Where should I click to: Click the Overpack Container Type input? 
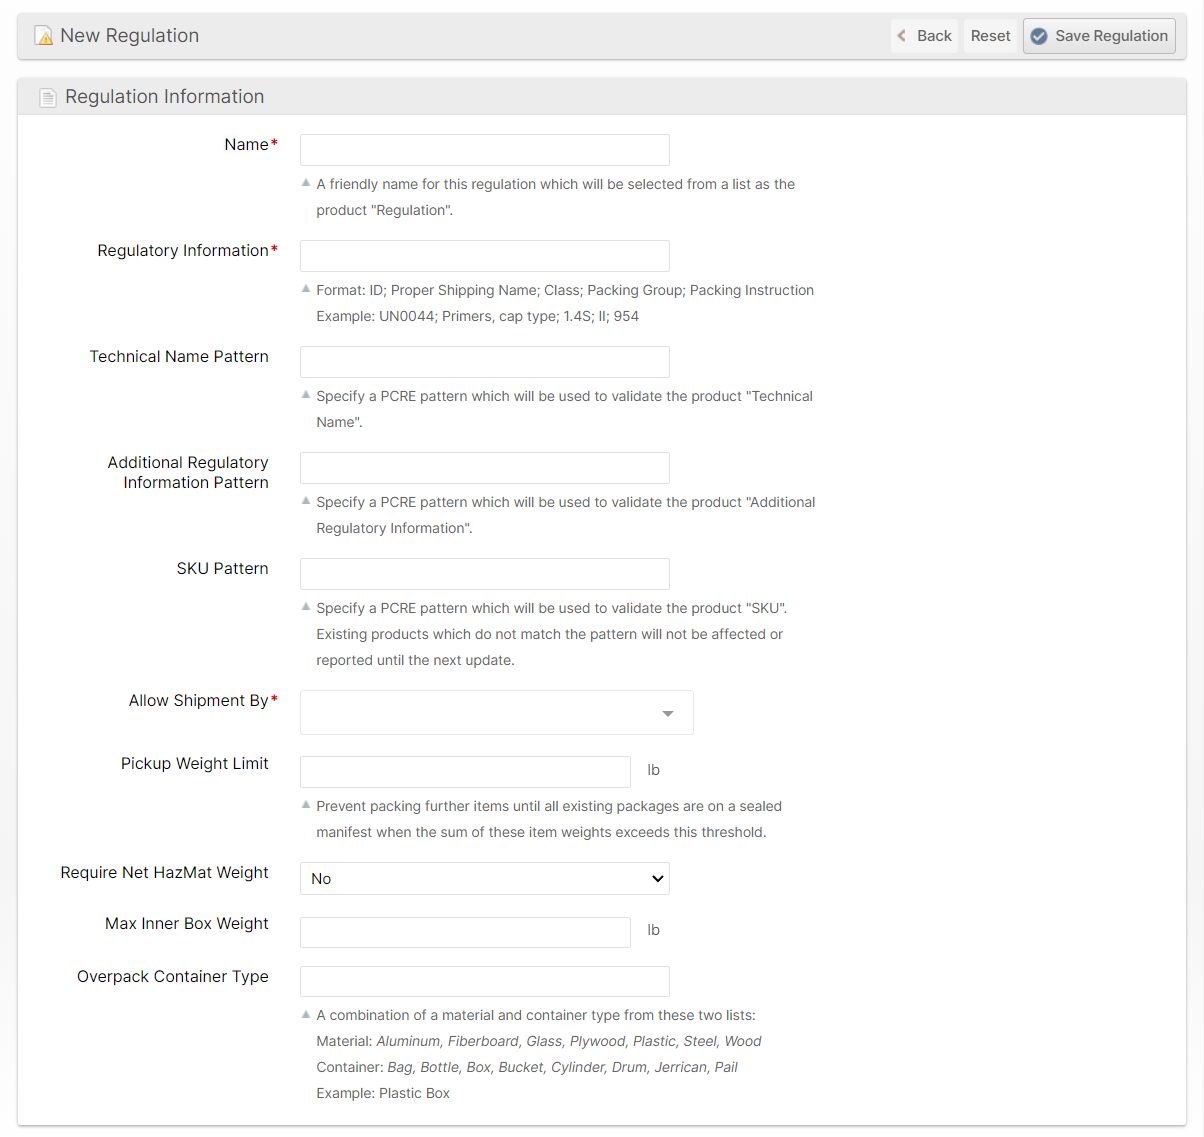point(484,981)
